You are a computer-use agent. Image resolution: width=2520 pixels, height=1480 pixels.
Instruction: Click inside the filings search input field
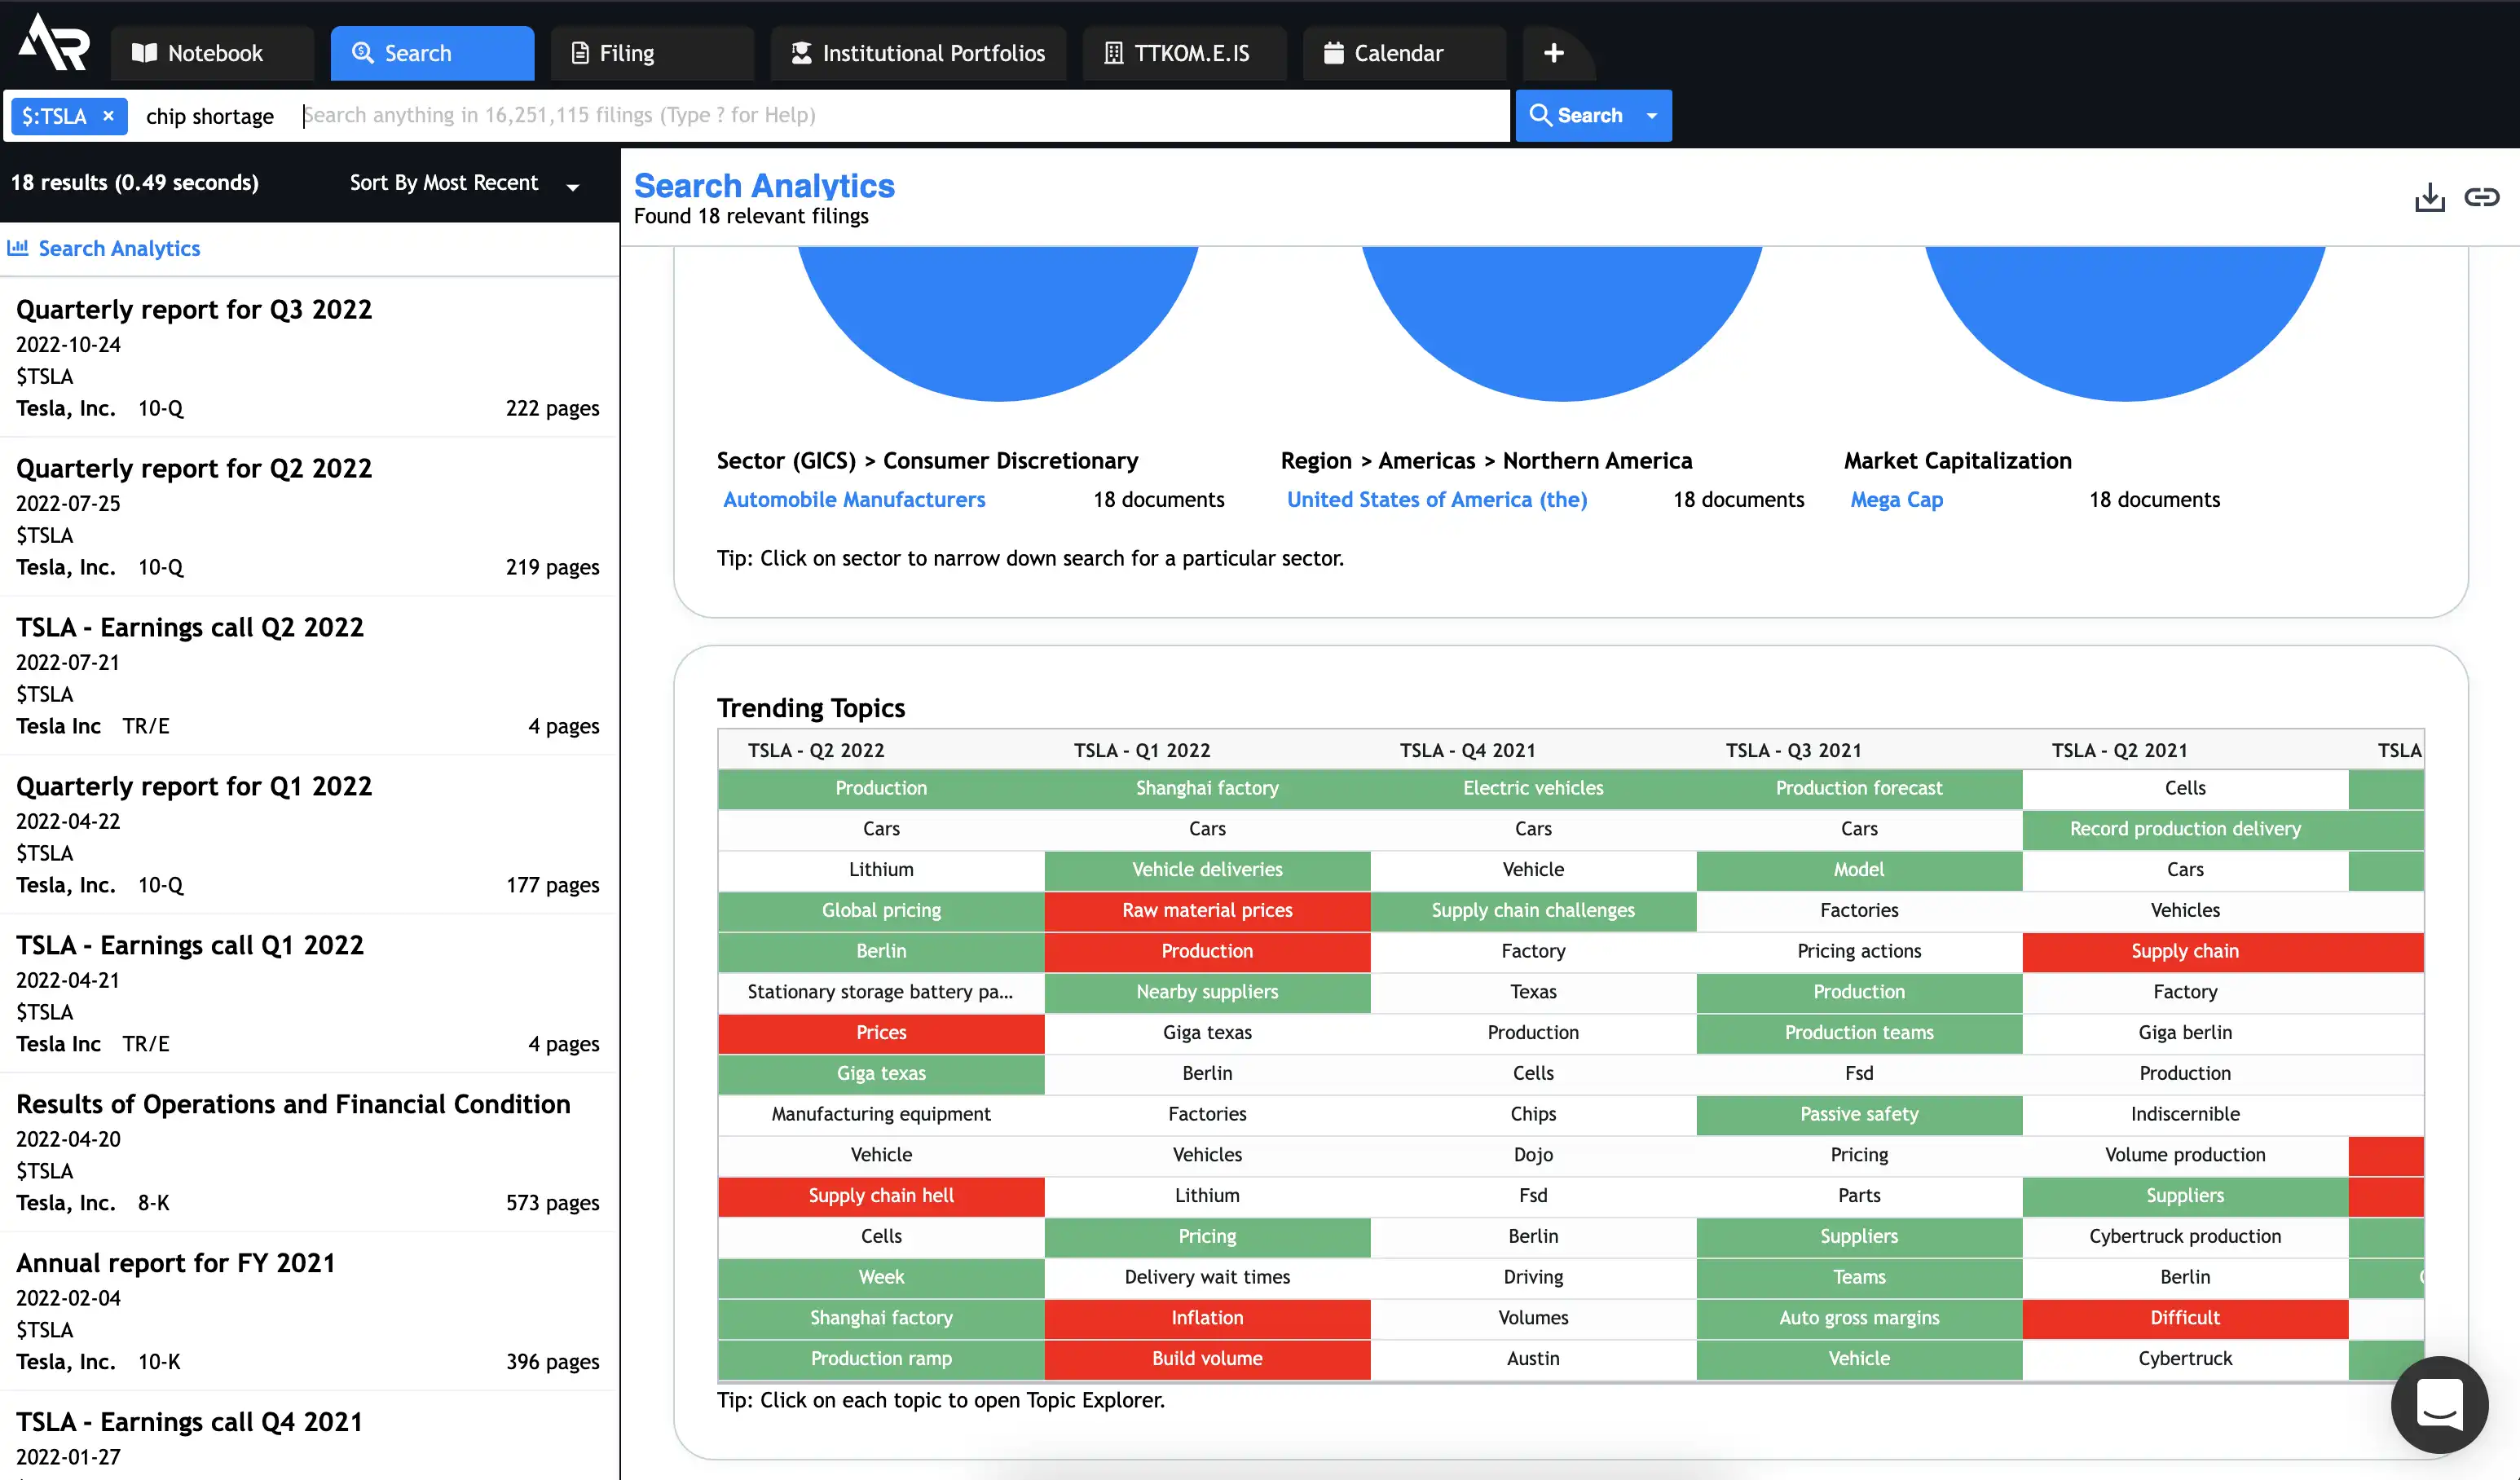point(700,115)
